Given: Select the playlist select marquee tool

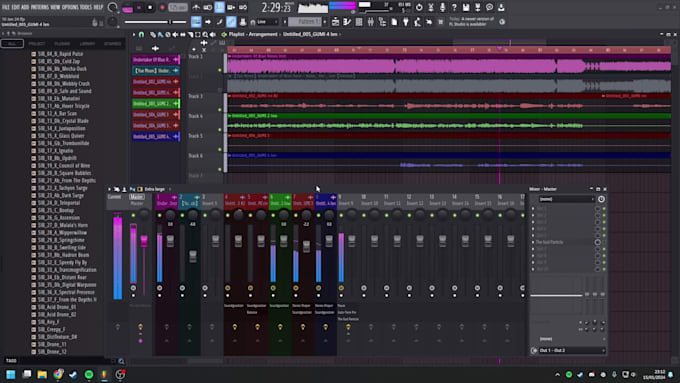Looking at the screenshot, I should (x=198, y=35).
